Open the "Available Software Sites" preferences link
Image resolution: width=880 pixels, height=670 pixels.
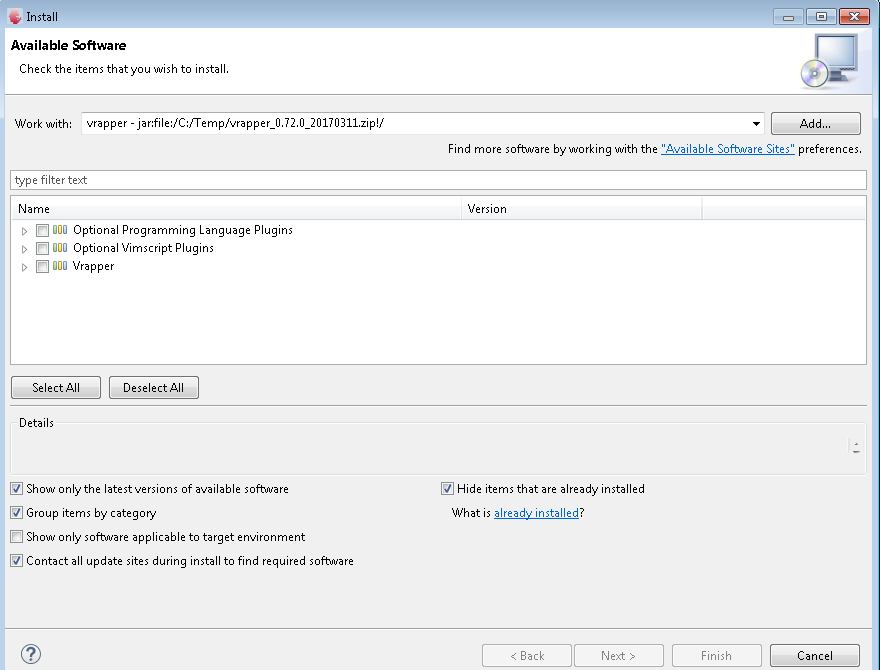tap(727, 148)
